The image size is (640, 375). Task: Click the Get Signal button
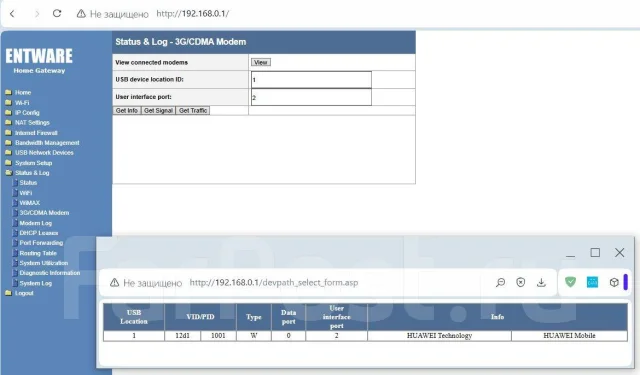pos(158,111)
